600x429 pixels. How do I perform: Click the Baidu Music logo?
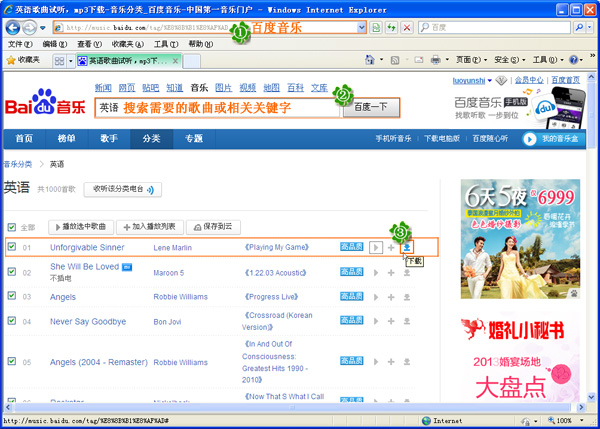coord(45,103)
